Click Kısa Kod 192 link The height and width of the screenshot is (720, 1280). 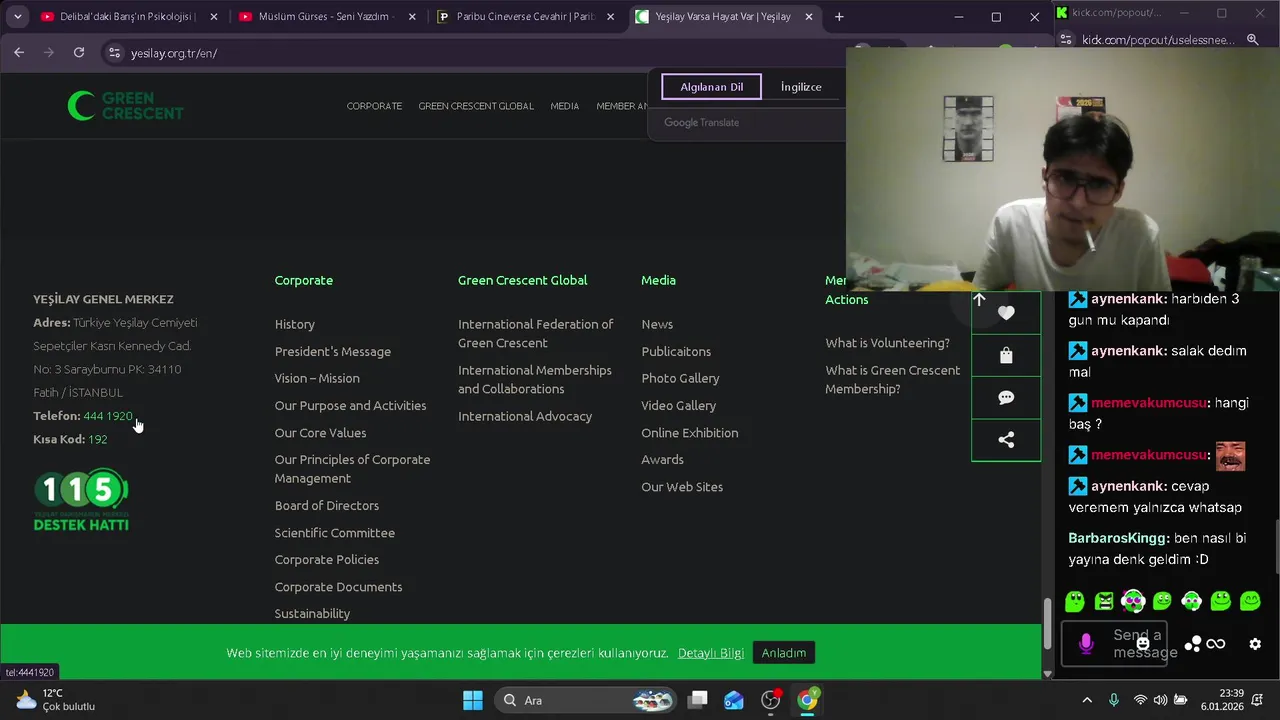click(97, 439)
